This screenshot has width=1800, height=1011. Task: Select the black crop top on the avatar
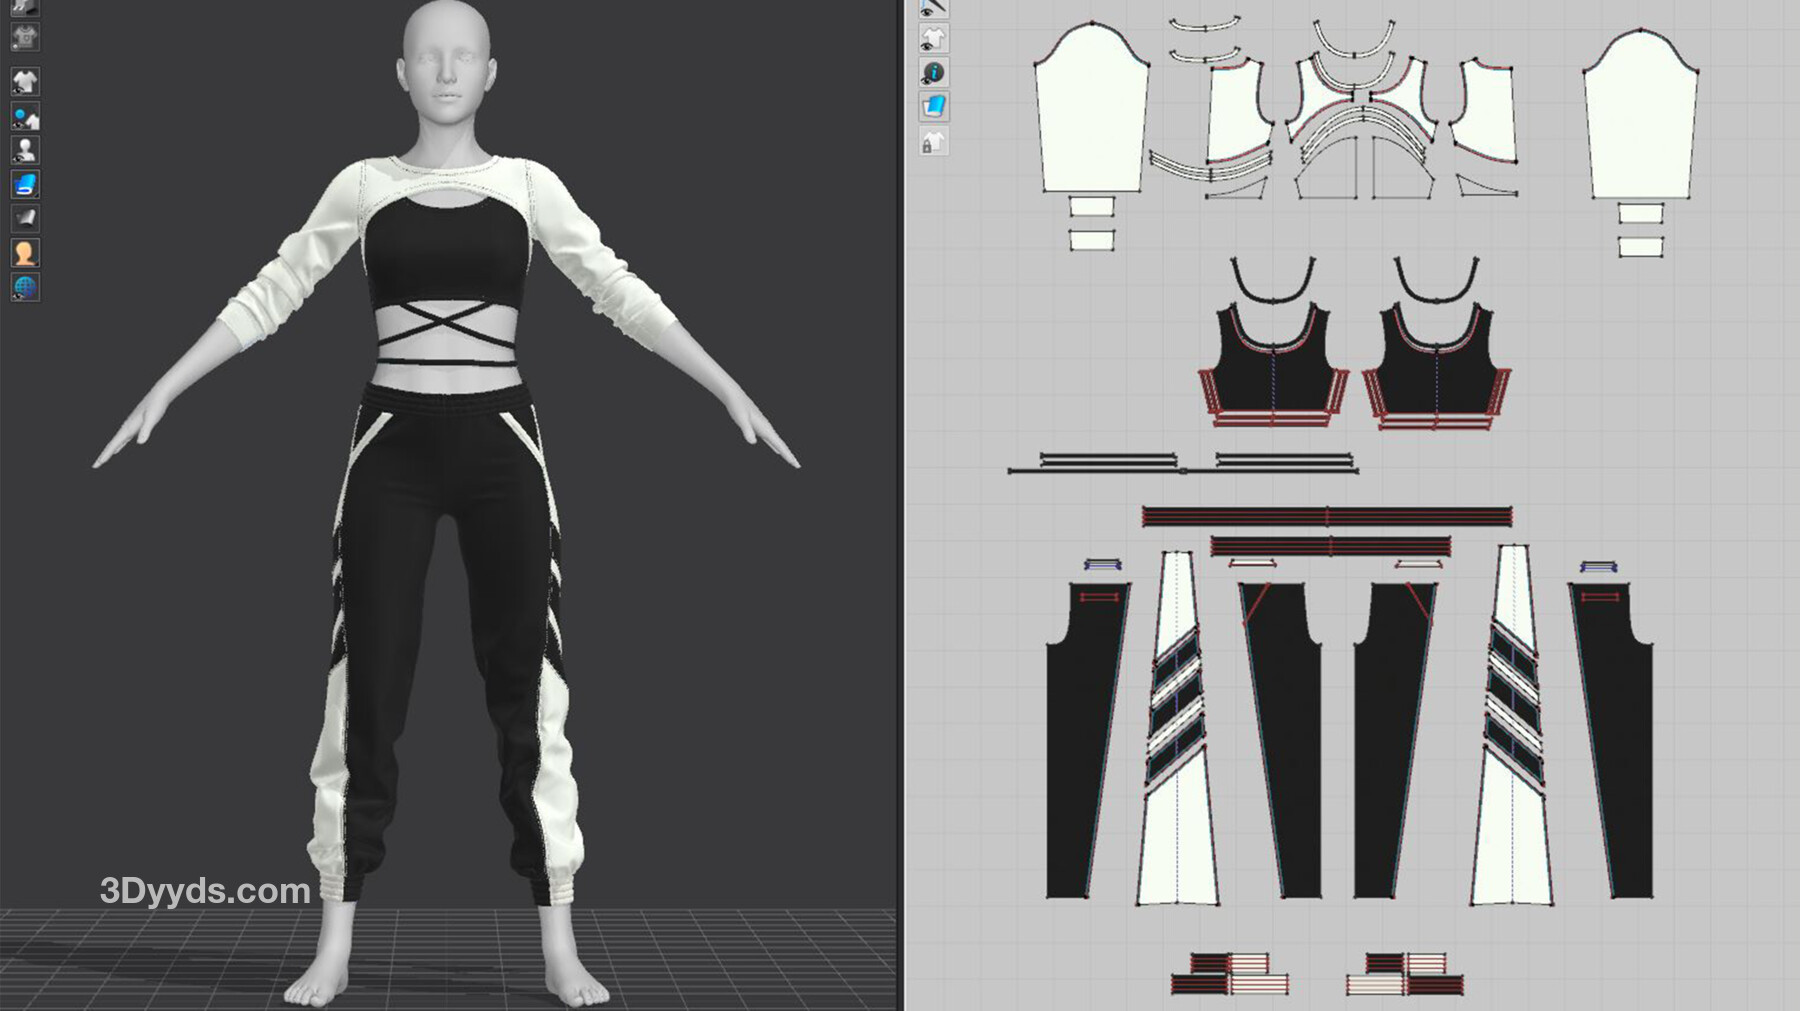pyautogui.click(x=445, y=255)
